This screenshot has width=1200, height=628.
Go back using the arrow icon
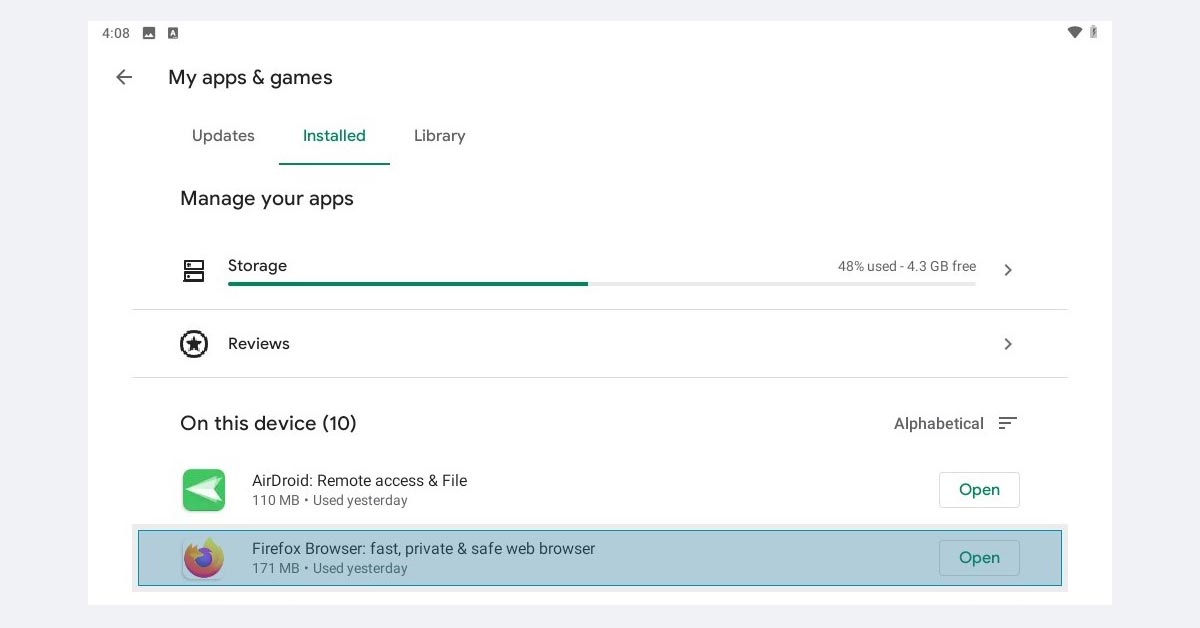click(124, 77)
